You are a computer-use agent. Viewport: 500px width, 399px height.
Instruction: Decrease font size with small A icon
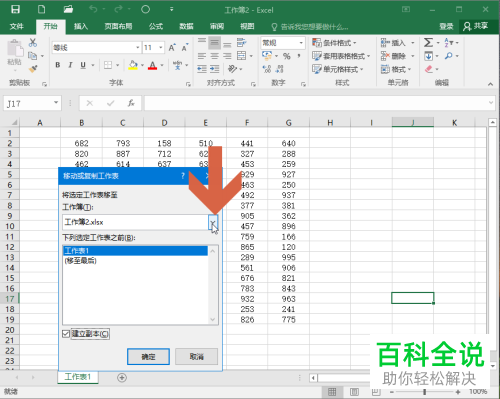click(185, 48)
